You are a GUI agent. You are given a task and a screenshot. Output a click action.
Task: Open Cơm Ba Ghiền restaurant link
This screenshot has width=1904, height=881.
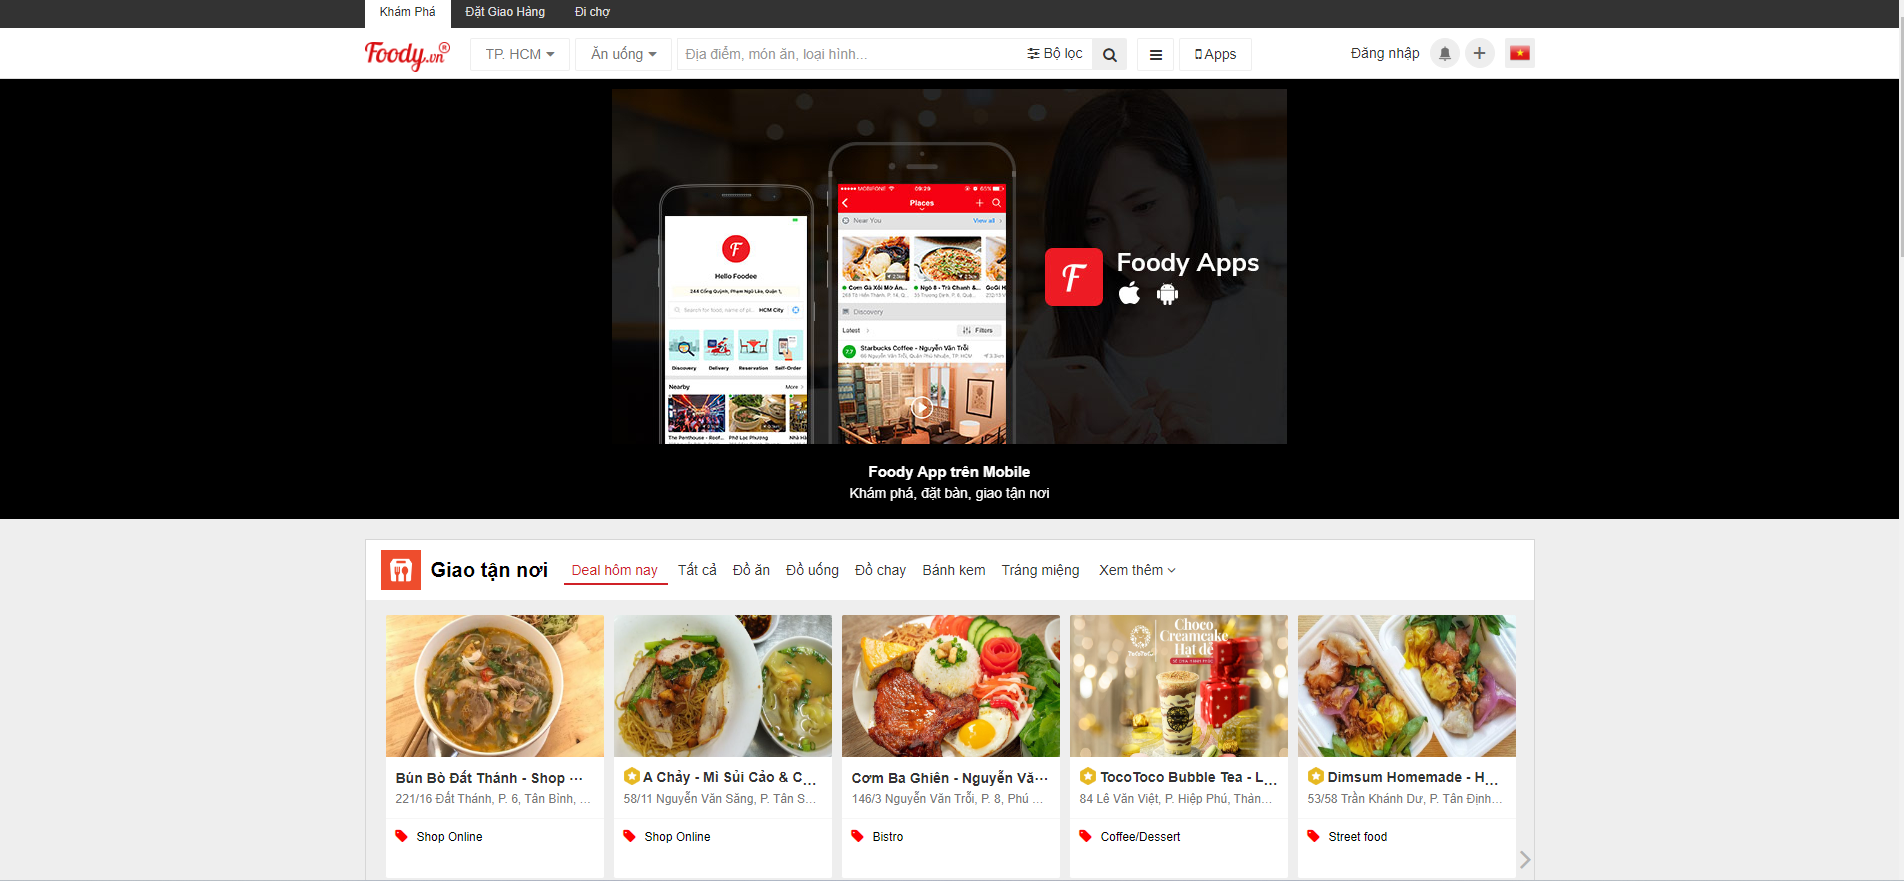[950, 778]
